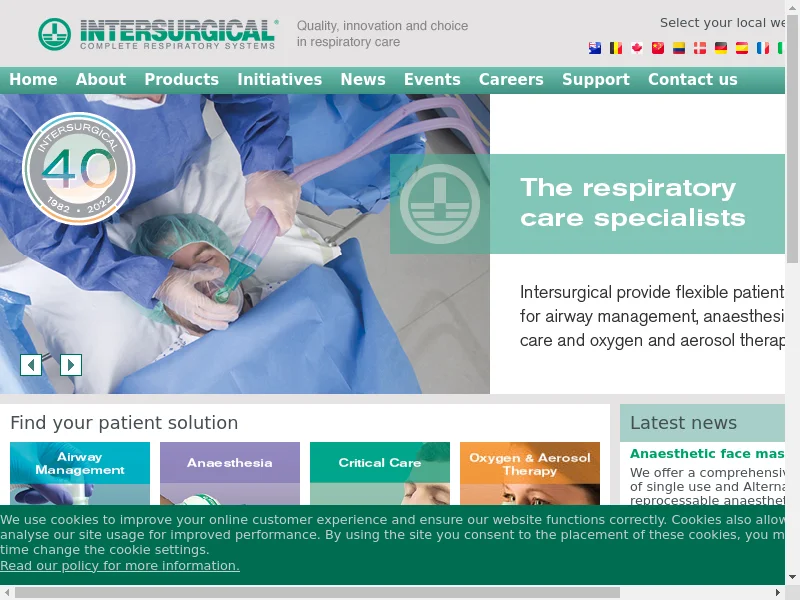The width and height of the screenshot is (800, 600).
Task: Click the scroll left arrow
Action: 7,592
